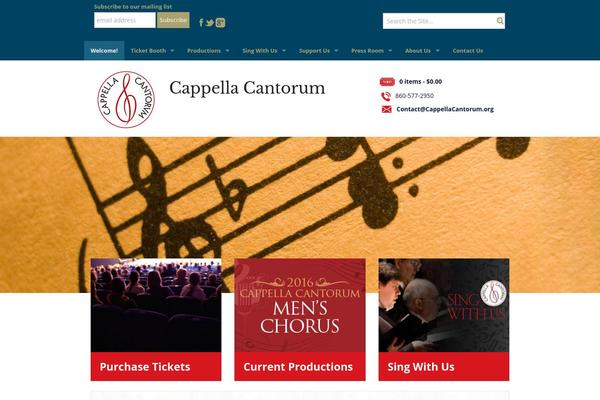Viewport: 600px width, 400px height.
Task: Open the Men's Chorus Current Productions tile
Action: (300, 320)
